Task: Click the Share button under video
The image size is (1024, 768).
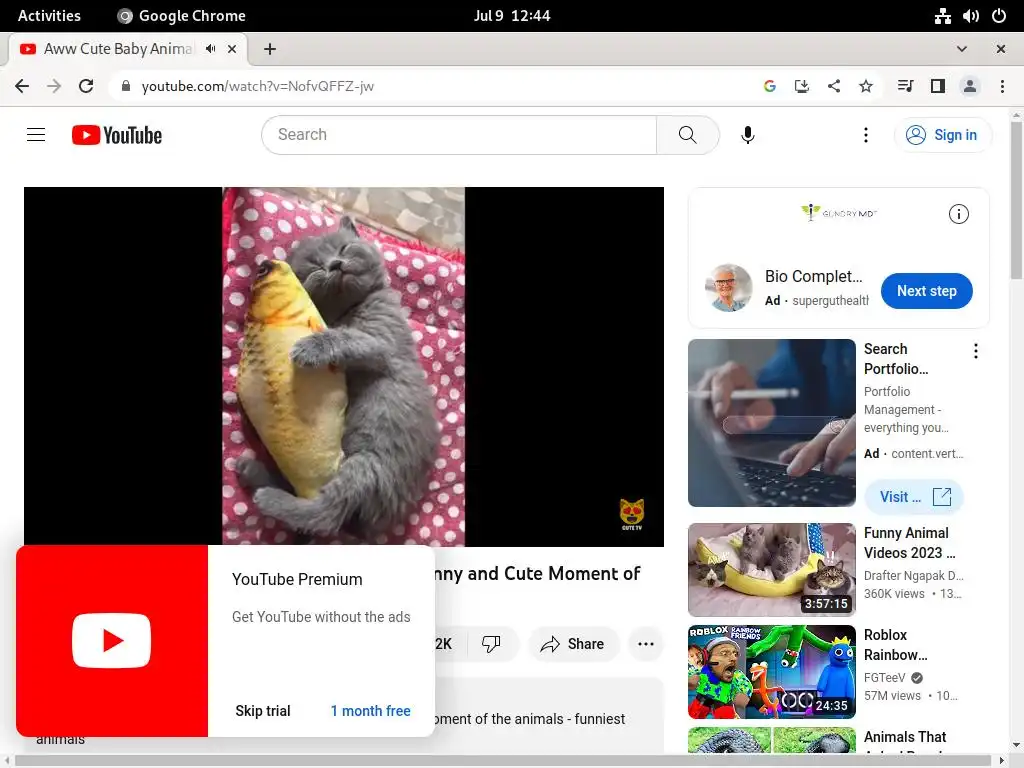Action: 572,644
